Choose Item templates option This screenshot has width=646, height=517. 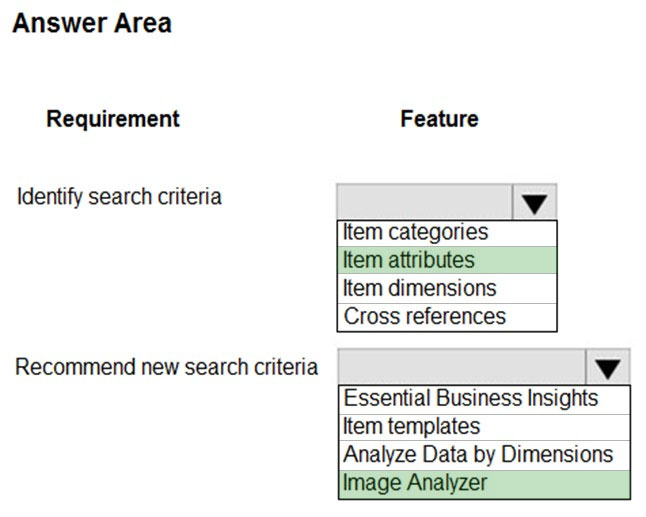(484, 427)
